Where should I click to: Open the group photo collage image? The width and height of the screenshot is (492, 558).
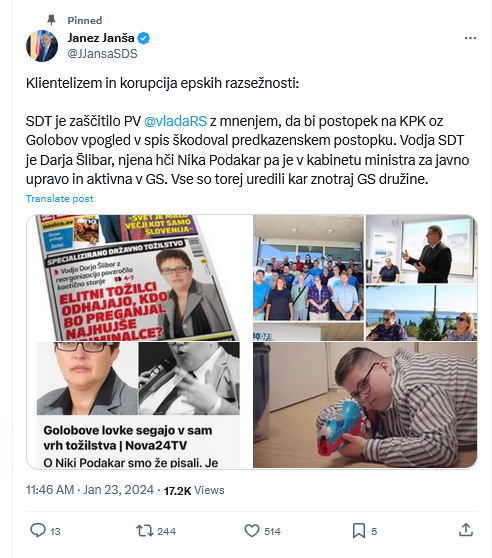(x=365, y=278)
